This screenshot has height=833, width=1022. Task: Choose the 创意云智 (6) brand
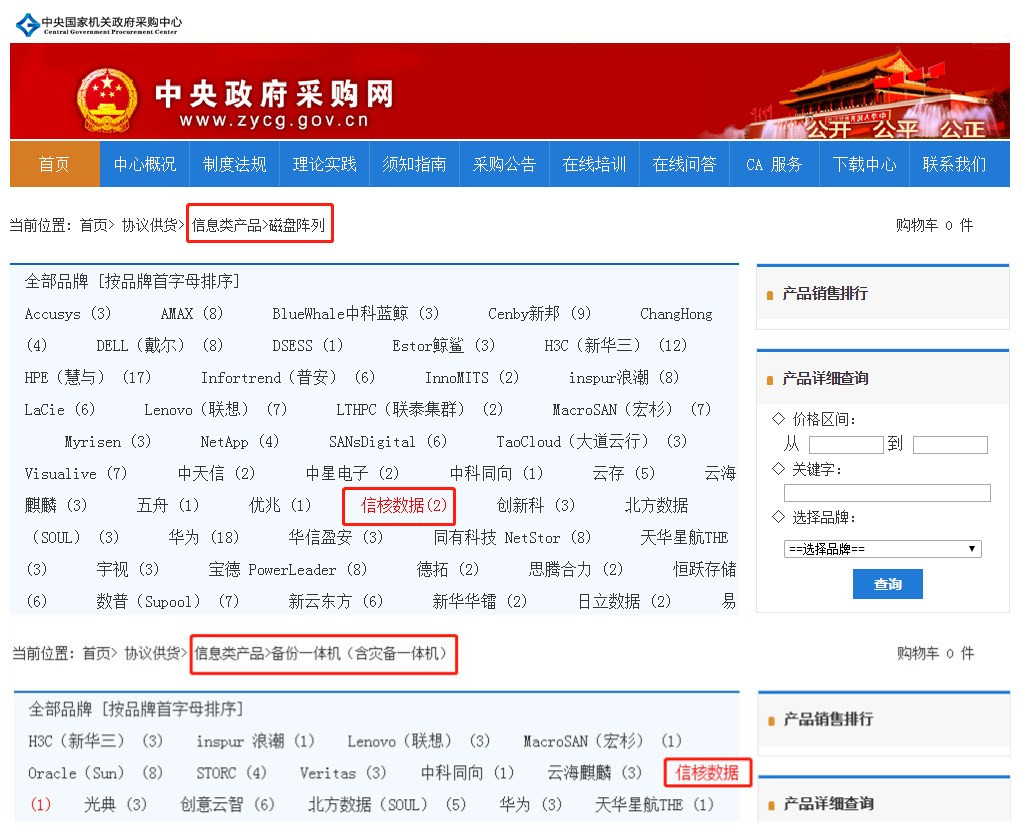(227, 805)
